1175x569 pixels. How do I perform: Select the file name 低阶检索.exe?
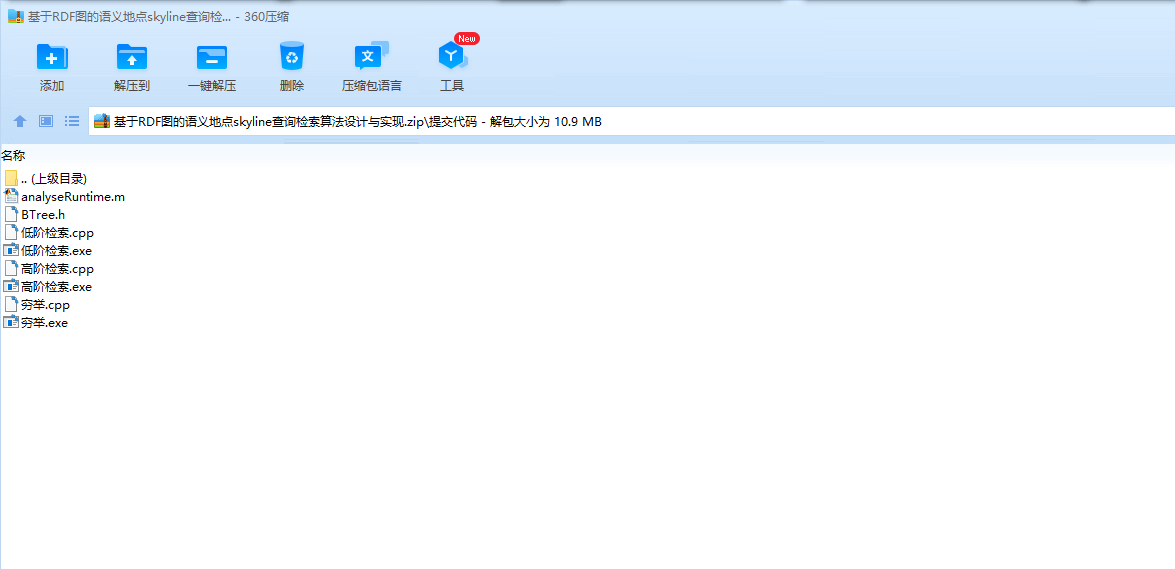pyautogui.click(x=56, y=250)
